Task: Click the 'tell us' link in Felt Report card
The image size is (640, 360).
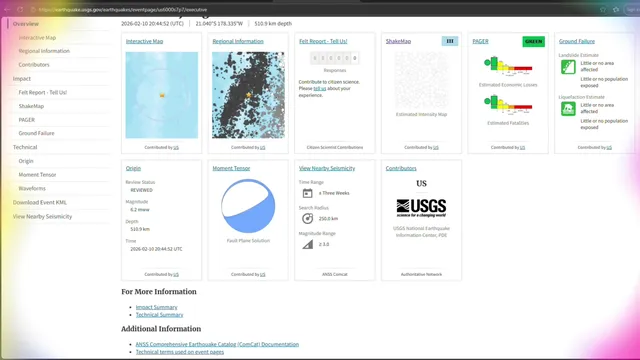Action: click(x=320, y=89)
